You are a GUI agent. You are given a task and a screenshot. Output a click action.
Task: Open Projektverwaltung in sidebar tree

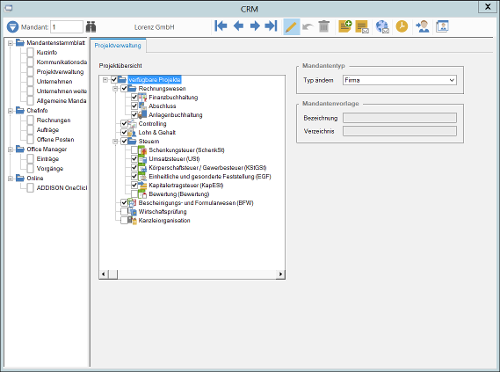click(x=60, y=72)
